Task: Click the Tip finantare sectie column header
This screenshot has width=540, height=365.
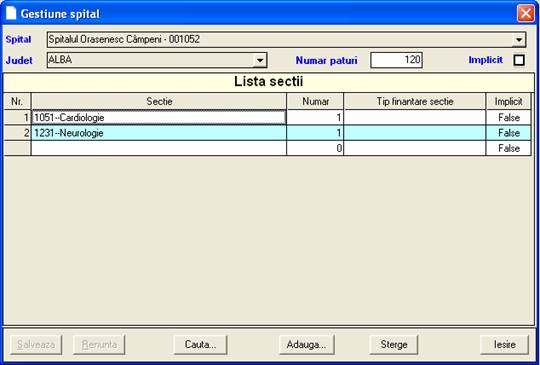Action: tap(415, 101)
